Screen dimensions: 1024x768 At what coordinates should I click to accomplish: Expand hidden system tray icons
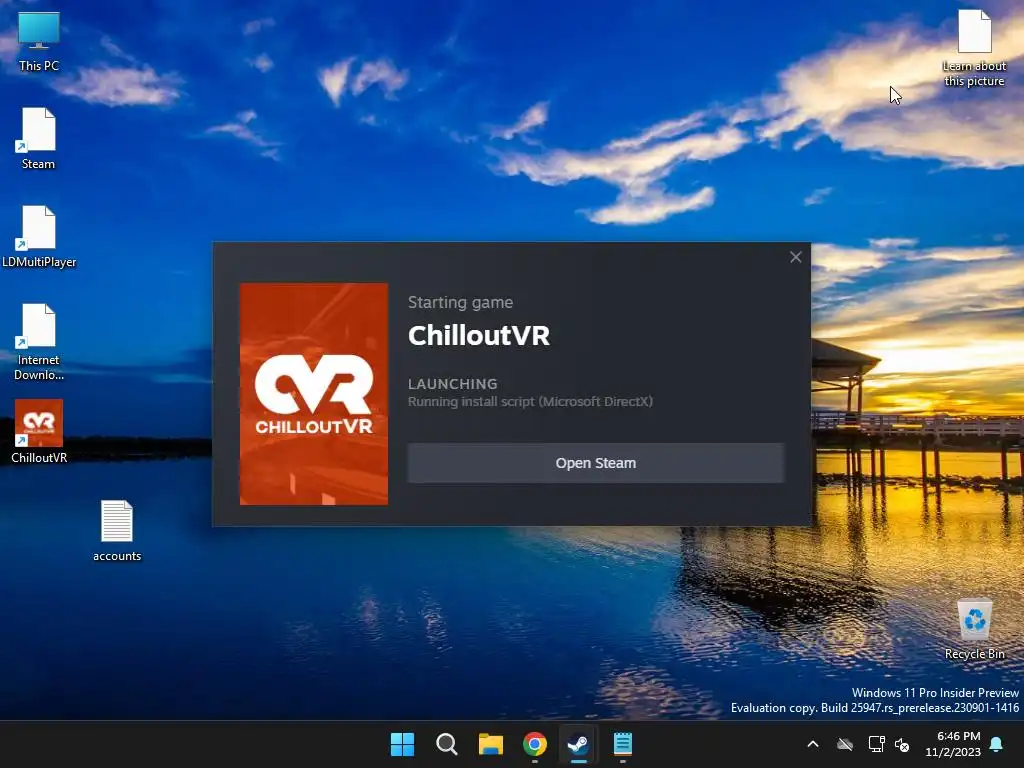click(x=813, y=744)
